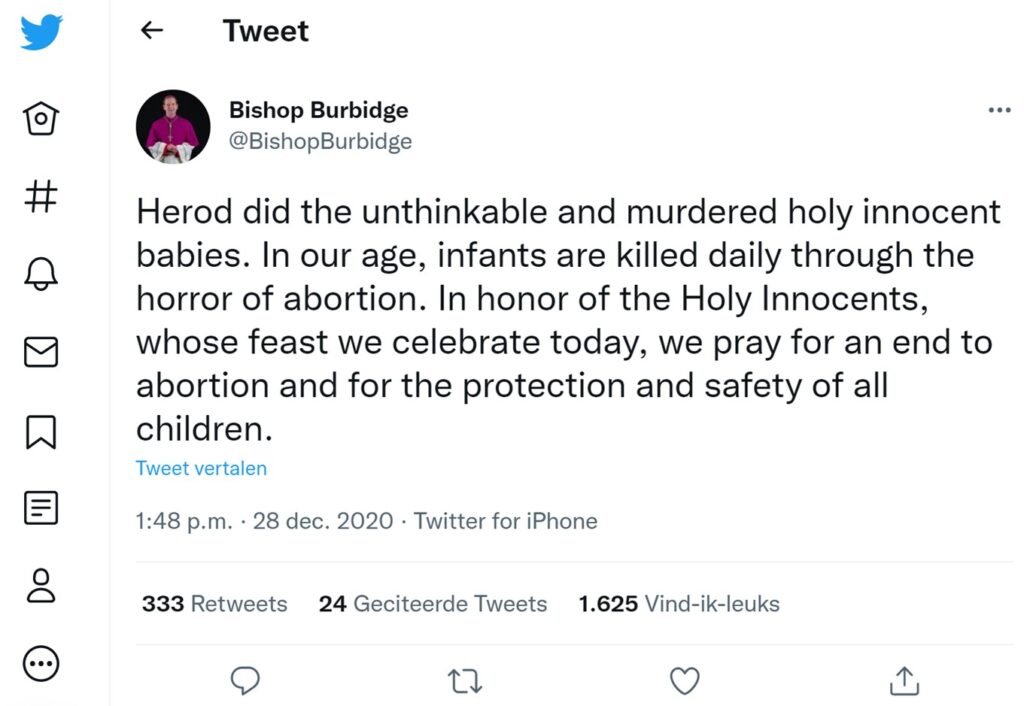The height and width of the screenshot is (706, 1024).
Task: Click the @BishopBurbidge handle
Action: (x=320, y=142)
